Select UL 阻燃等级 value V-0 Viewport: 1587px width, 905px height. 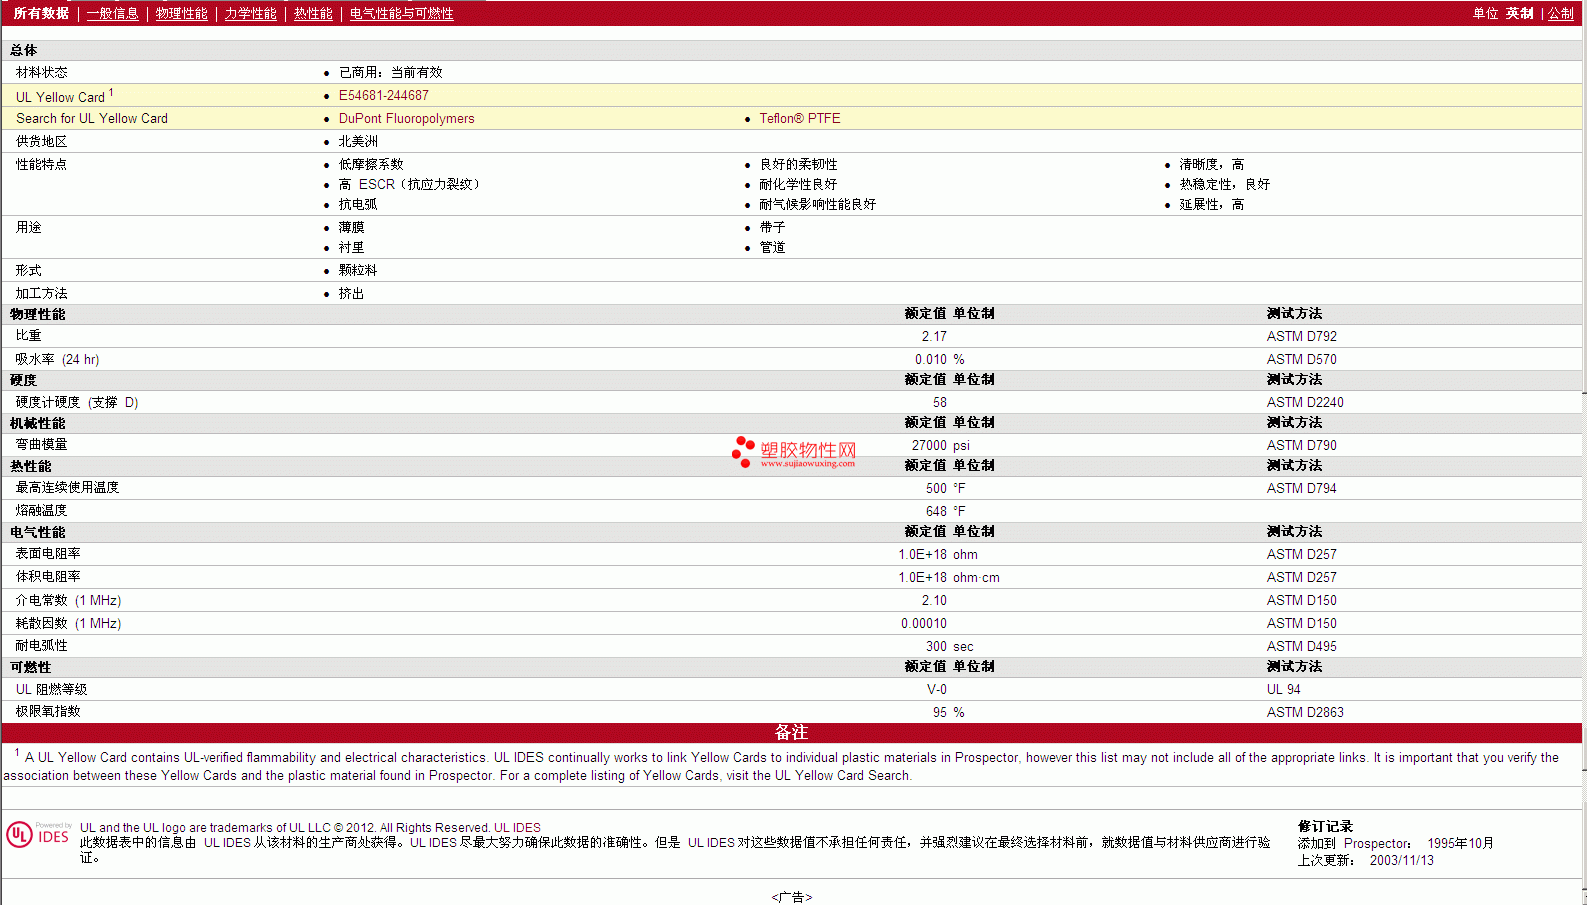[937, 689]
